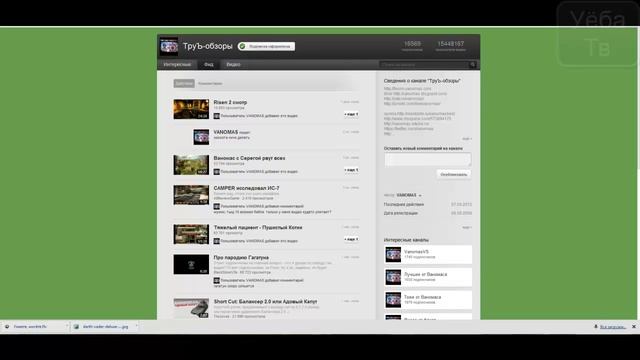Viewport: 640px width, 360px height.
Task: Click user icon under CAMPER ИС-7 video
Action: click(x=216, y=207)
